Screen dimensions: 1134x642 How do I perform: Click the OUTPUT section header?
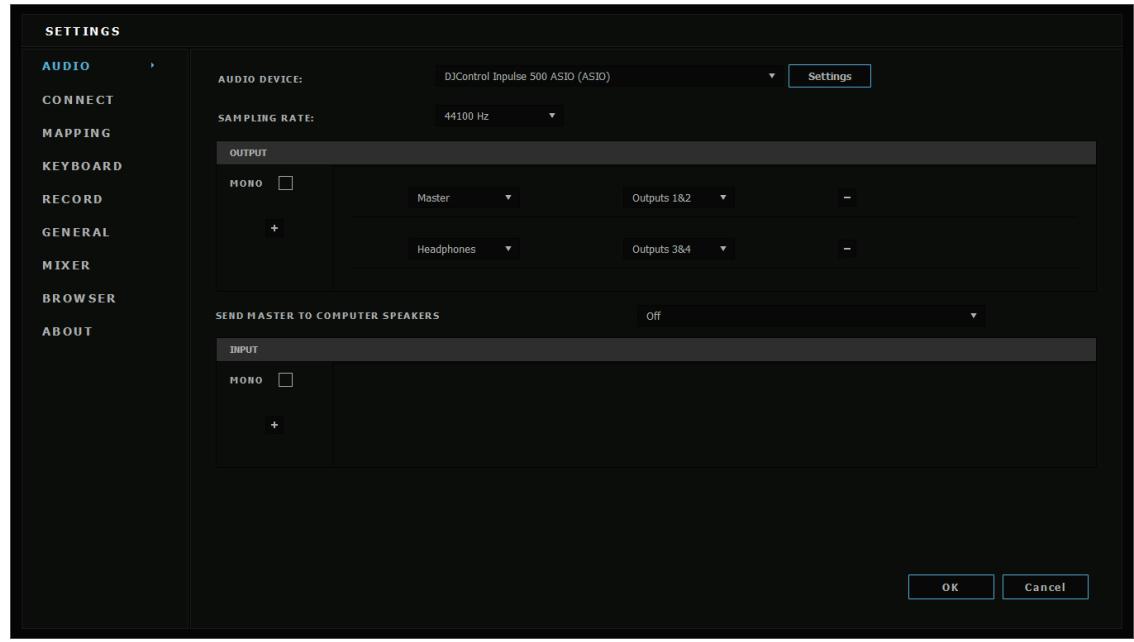click(656, 153)
